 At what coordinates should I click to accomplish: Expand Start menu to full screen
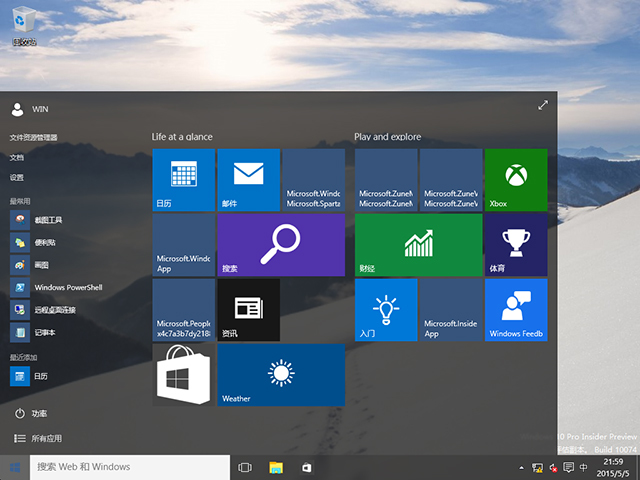click(543, 105)
